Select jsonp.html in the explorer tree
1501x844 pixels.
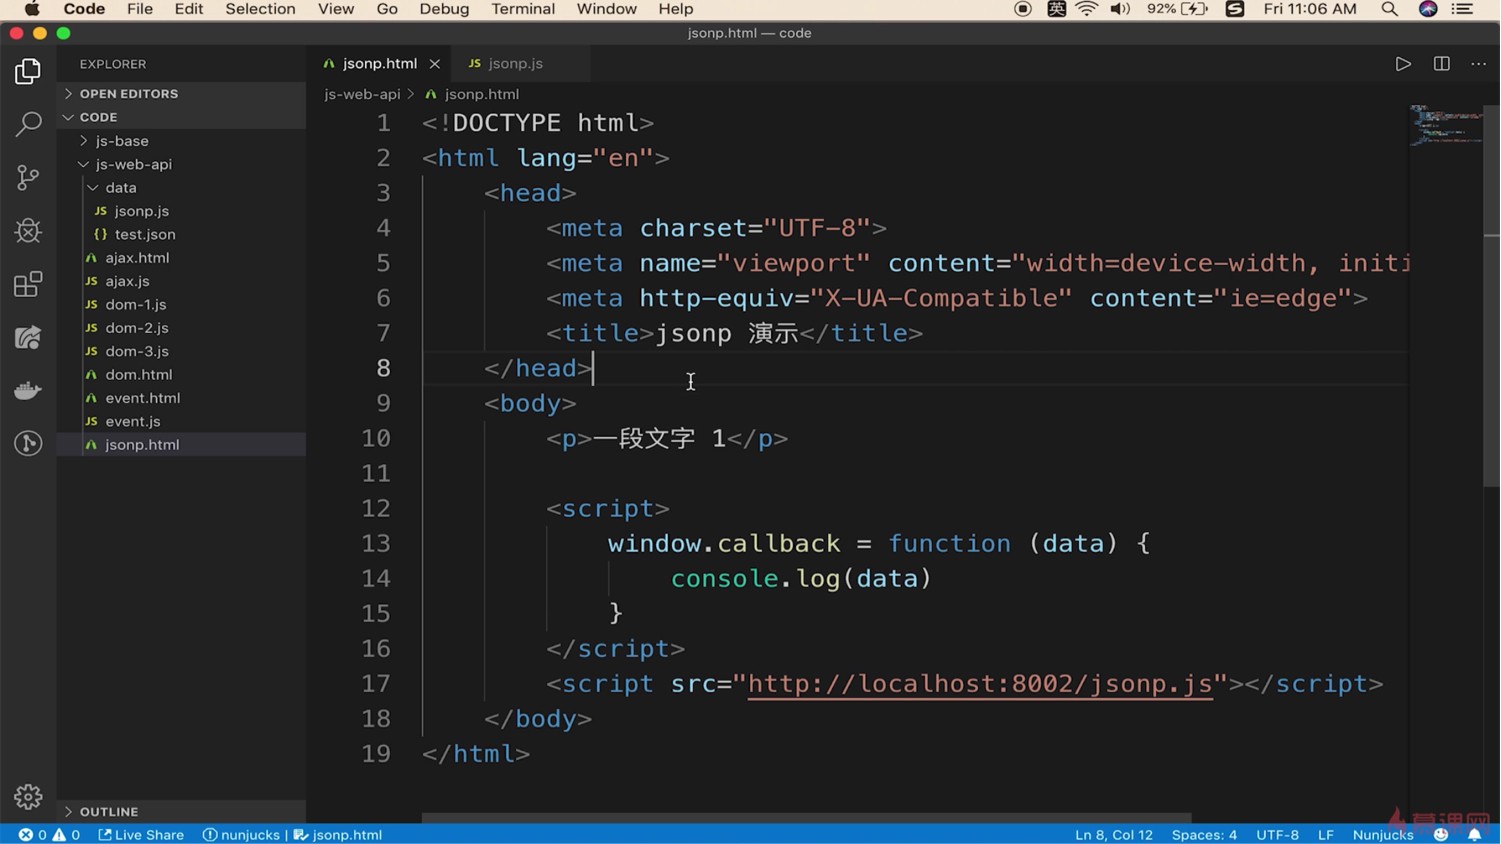pyautogui.click(x=181, y=445)
